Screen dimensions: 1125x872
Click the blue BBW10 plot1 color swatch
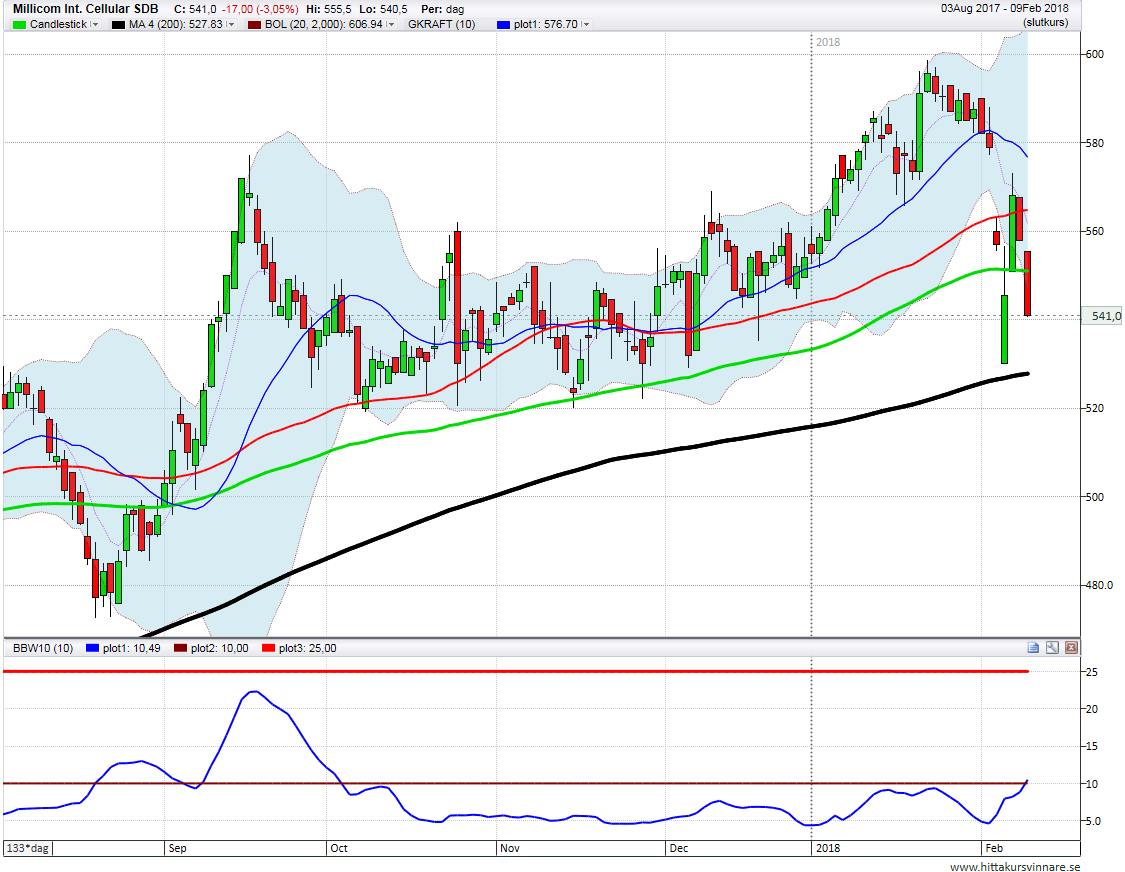point(92,648)
